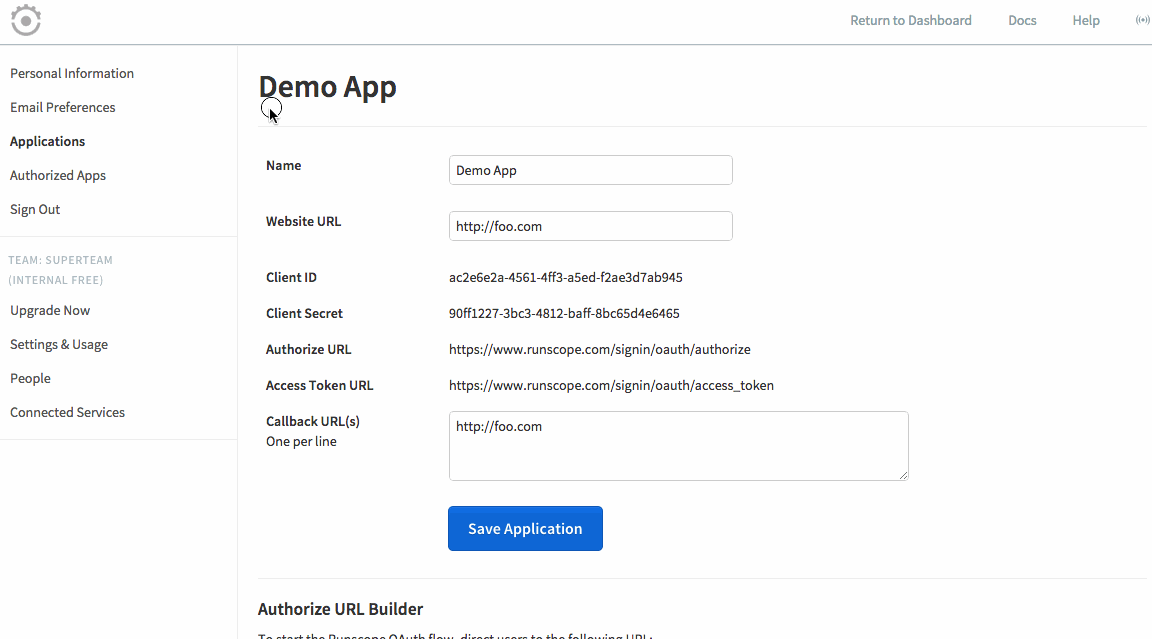Image resolution: width=1152 pixels, height=639 pixels.
Task: Save the application settings
Action: pos(525,529)
